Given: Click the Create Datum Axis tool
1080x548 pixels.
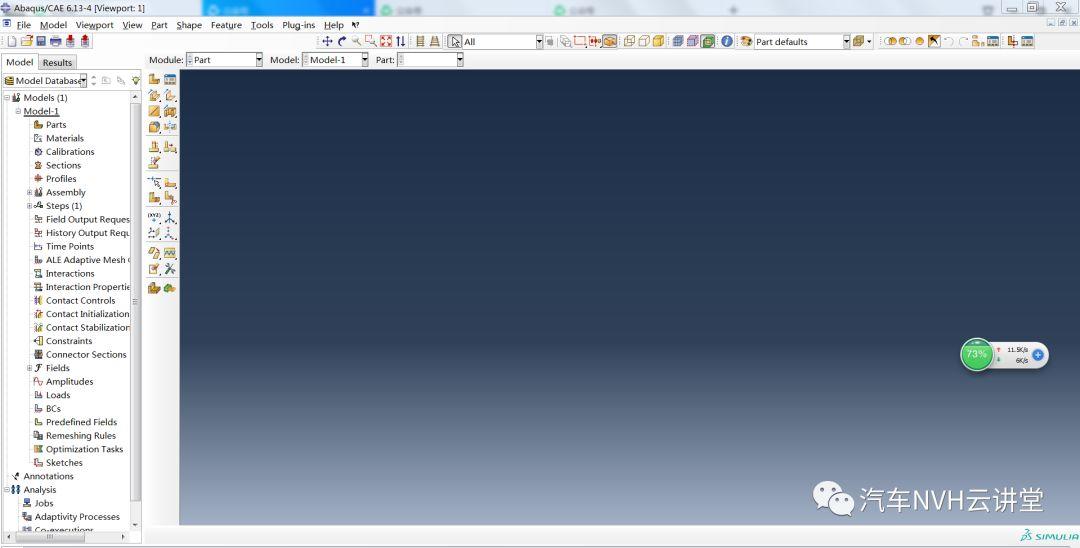Looking at the screenshot, I should 170,217.
